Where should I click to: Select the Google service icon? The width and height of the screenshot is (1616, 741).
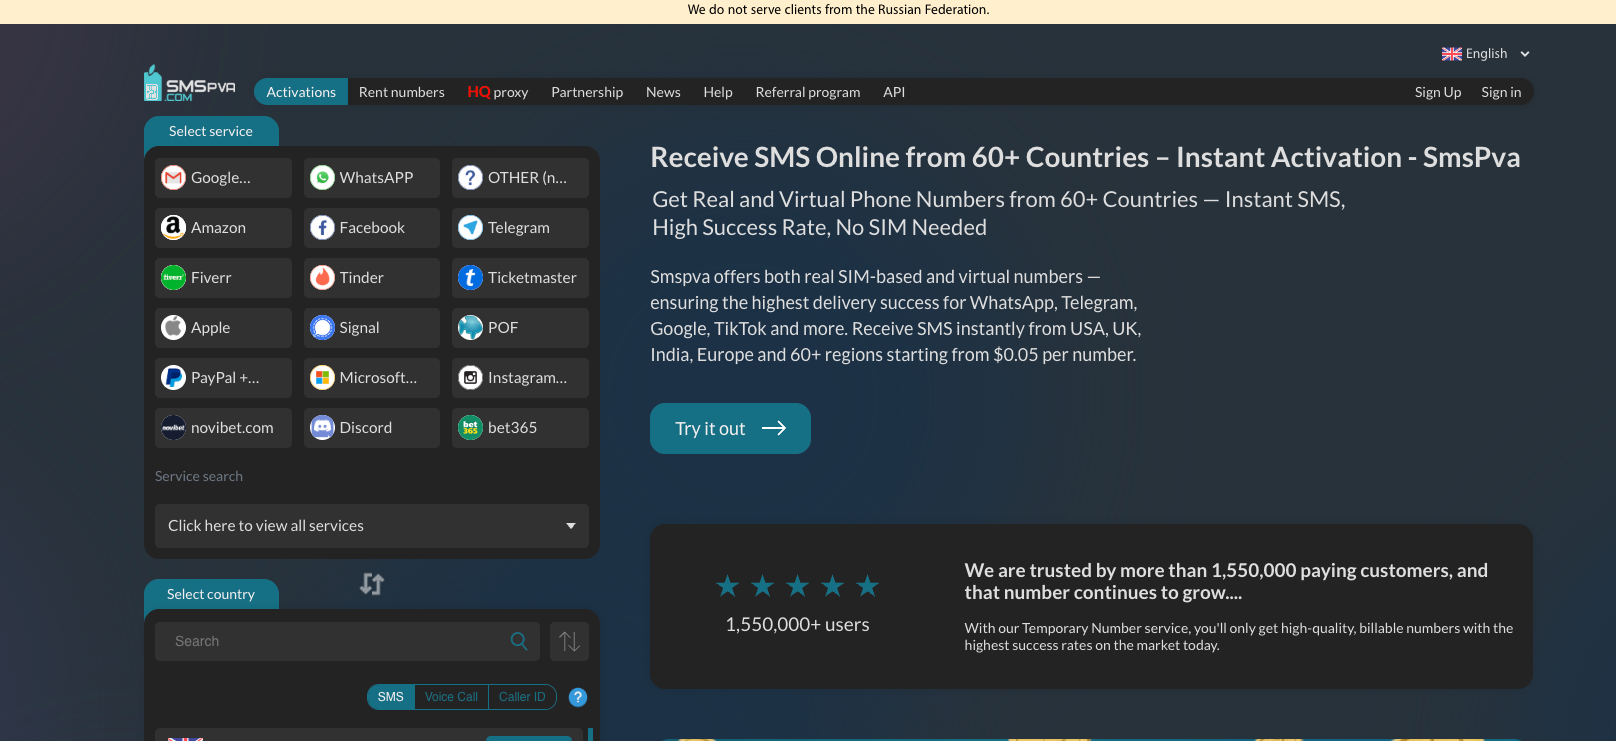(x=174, y=178)
